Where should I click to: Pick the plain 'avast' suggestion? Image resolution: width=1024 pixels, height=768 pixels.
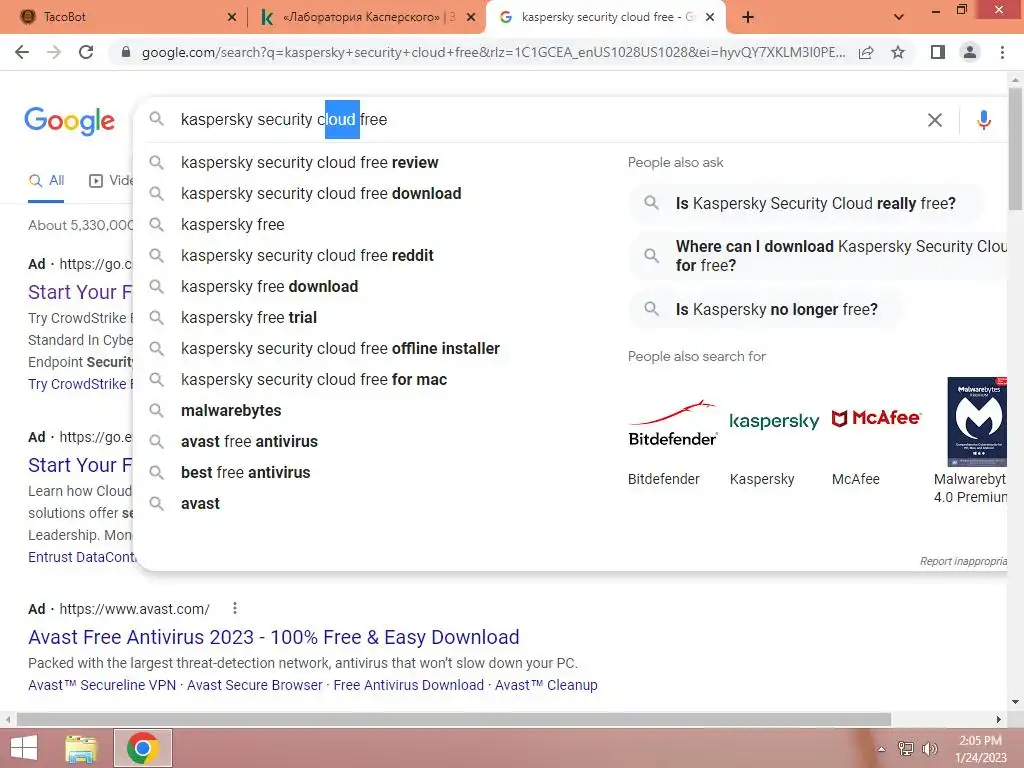200,504
